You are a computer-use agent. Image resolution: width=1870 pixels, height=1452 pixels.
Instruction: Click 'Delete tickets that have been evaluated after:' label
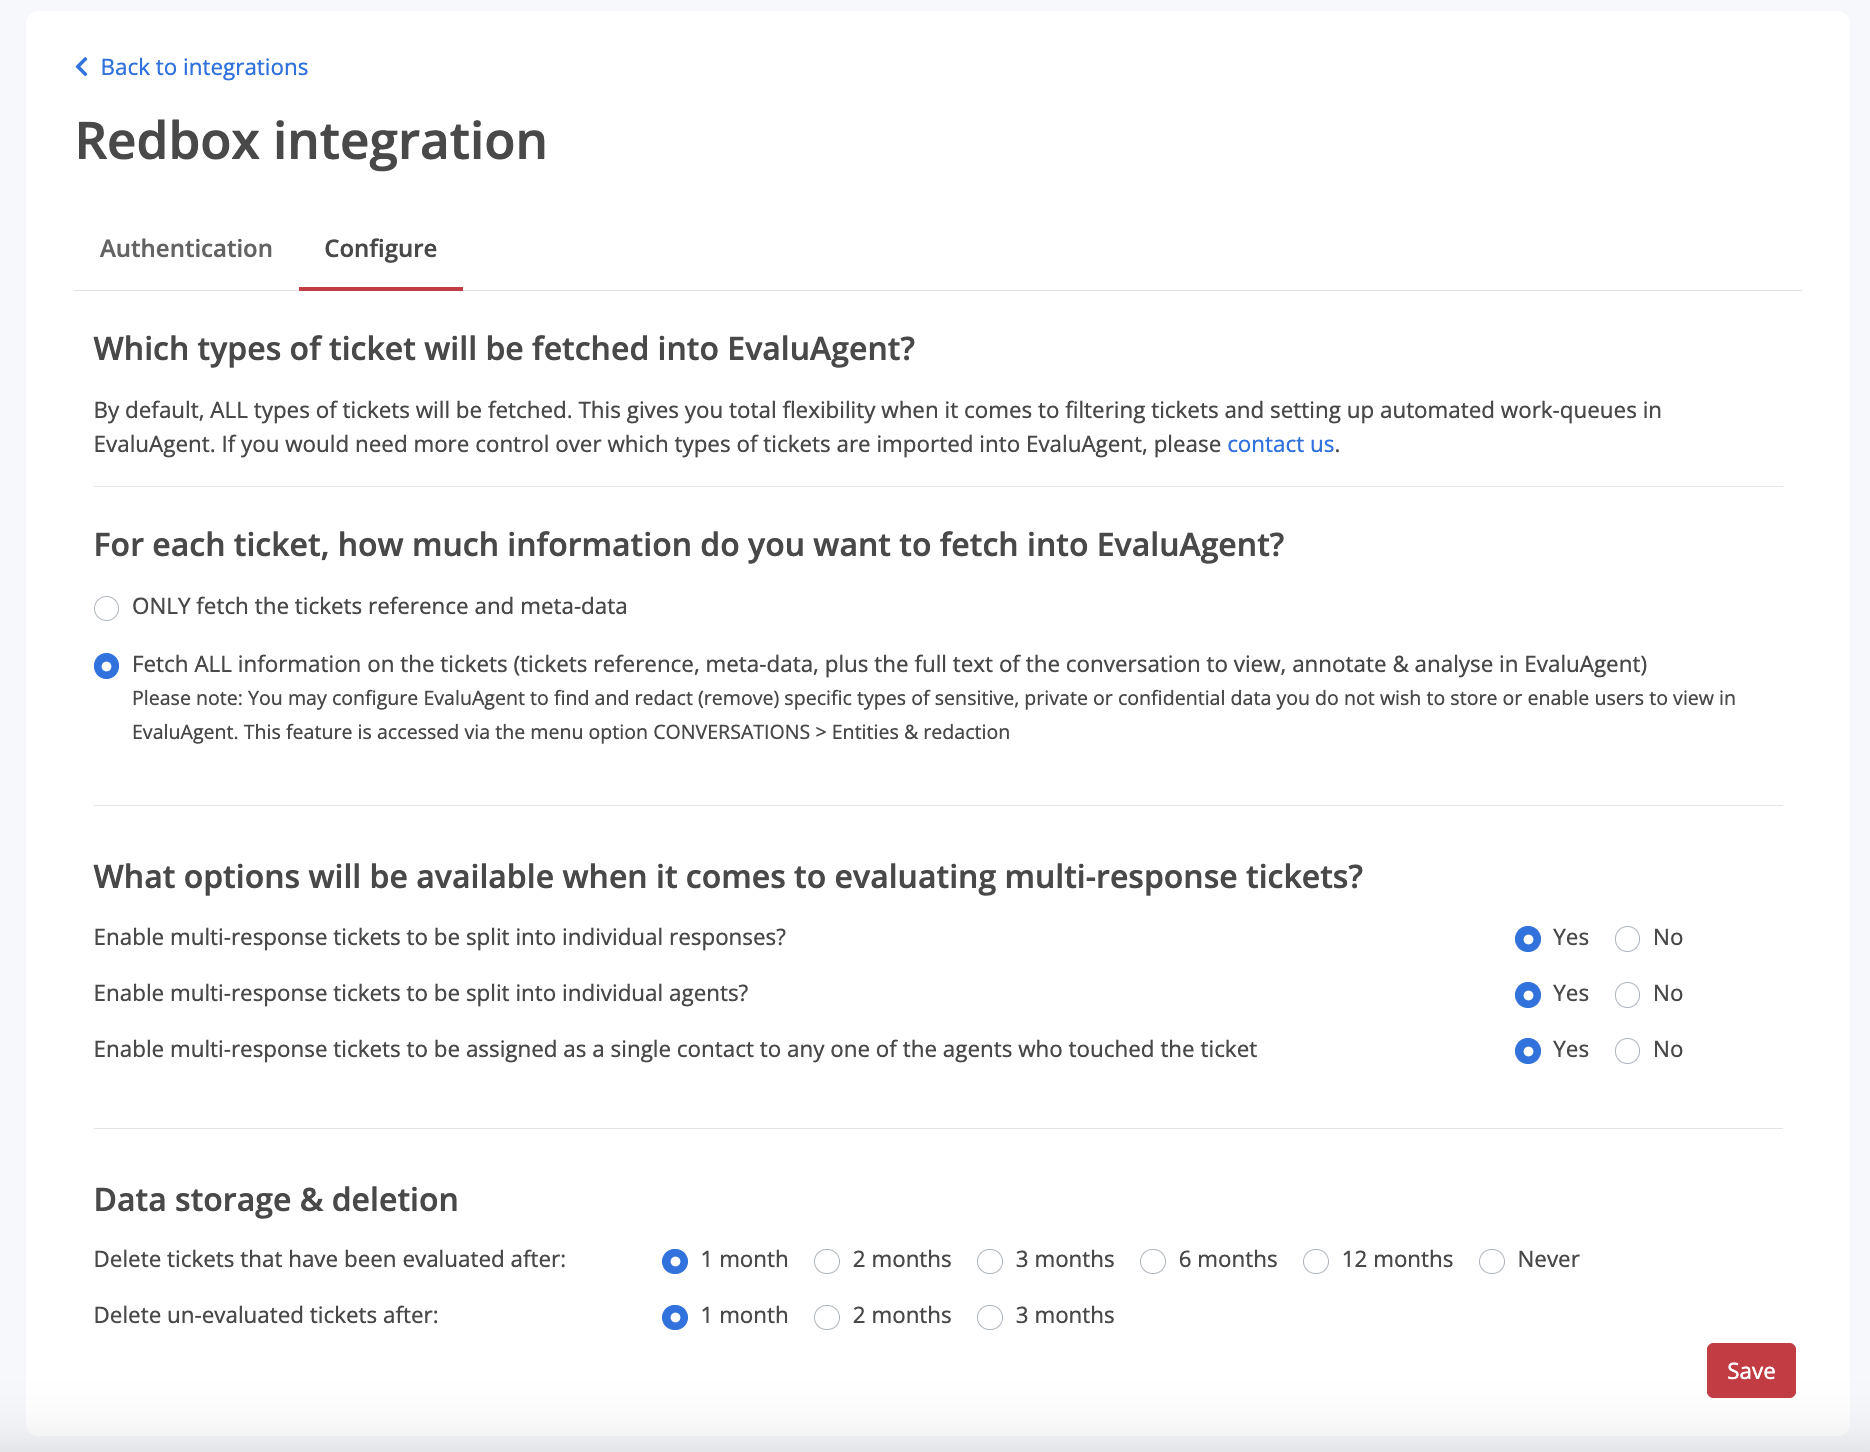pyautogui.click(x=330, y=1259)
